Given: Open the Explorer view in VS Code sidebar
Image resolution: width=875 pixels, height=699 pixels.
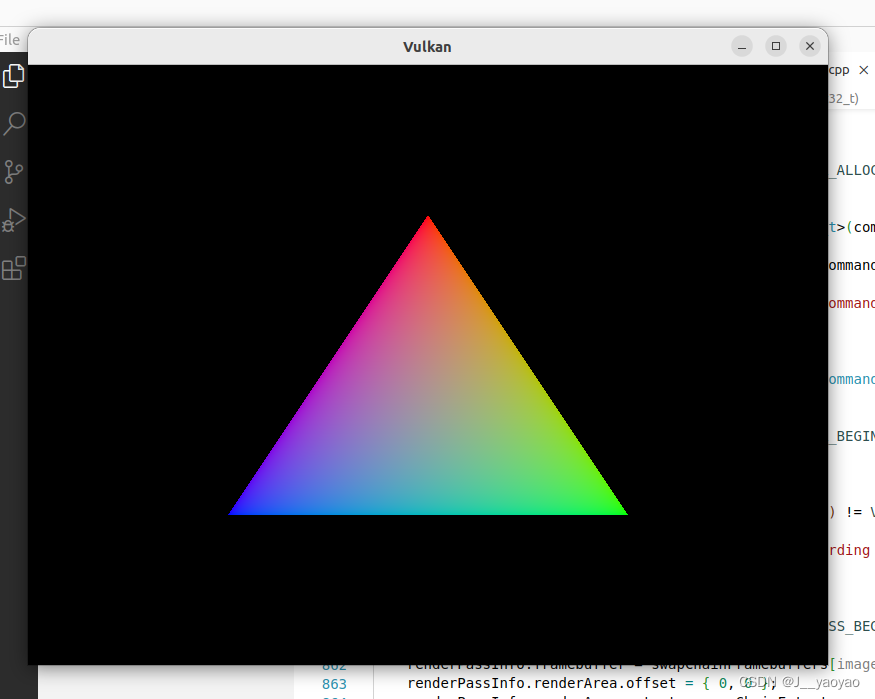Looking at the screenshot, I should tap(13, 75).
